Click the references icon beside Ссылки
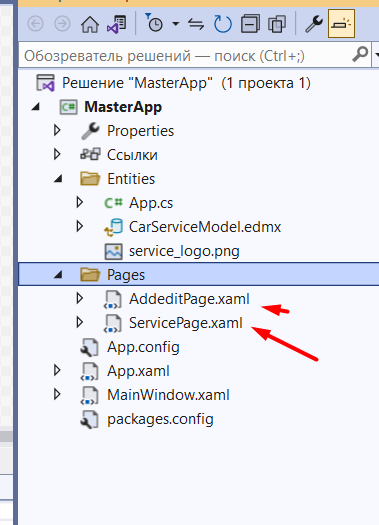 click(90, 154)
